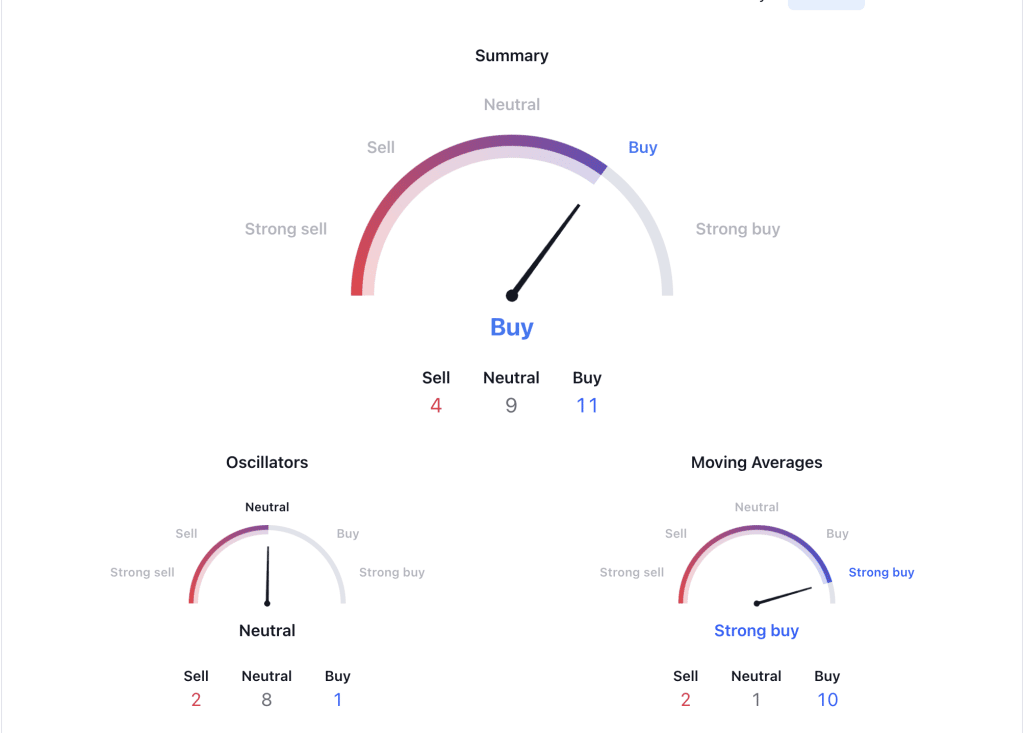Image resolution: width=1024 pixels, height=733 pixels.
Task: Click the Summary neutral count of 9
Action: point(511,406)
